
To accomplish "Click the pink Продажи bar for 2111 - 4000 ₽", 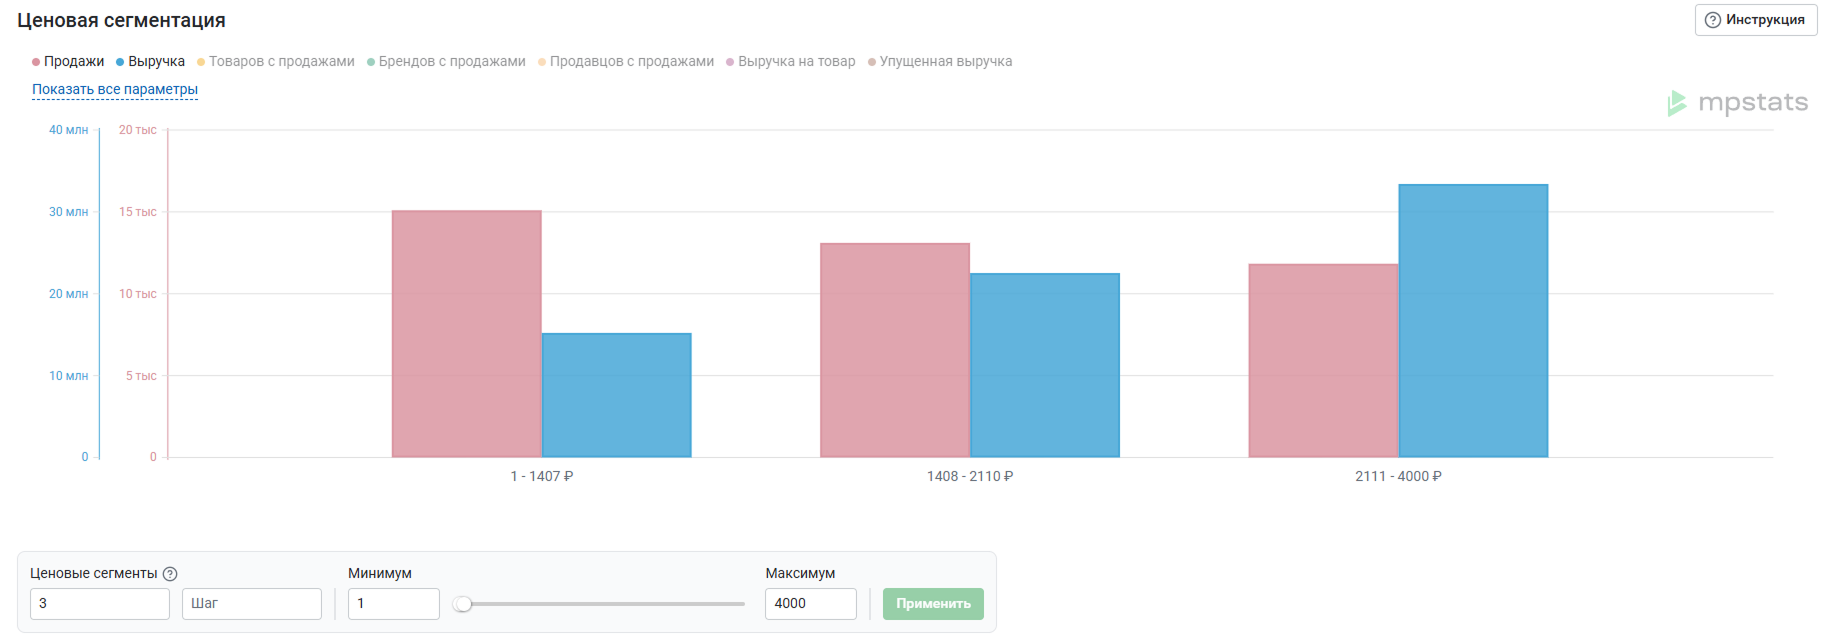I will [1323, 361].
